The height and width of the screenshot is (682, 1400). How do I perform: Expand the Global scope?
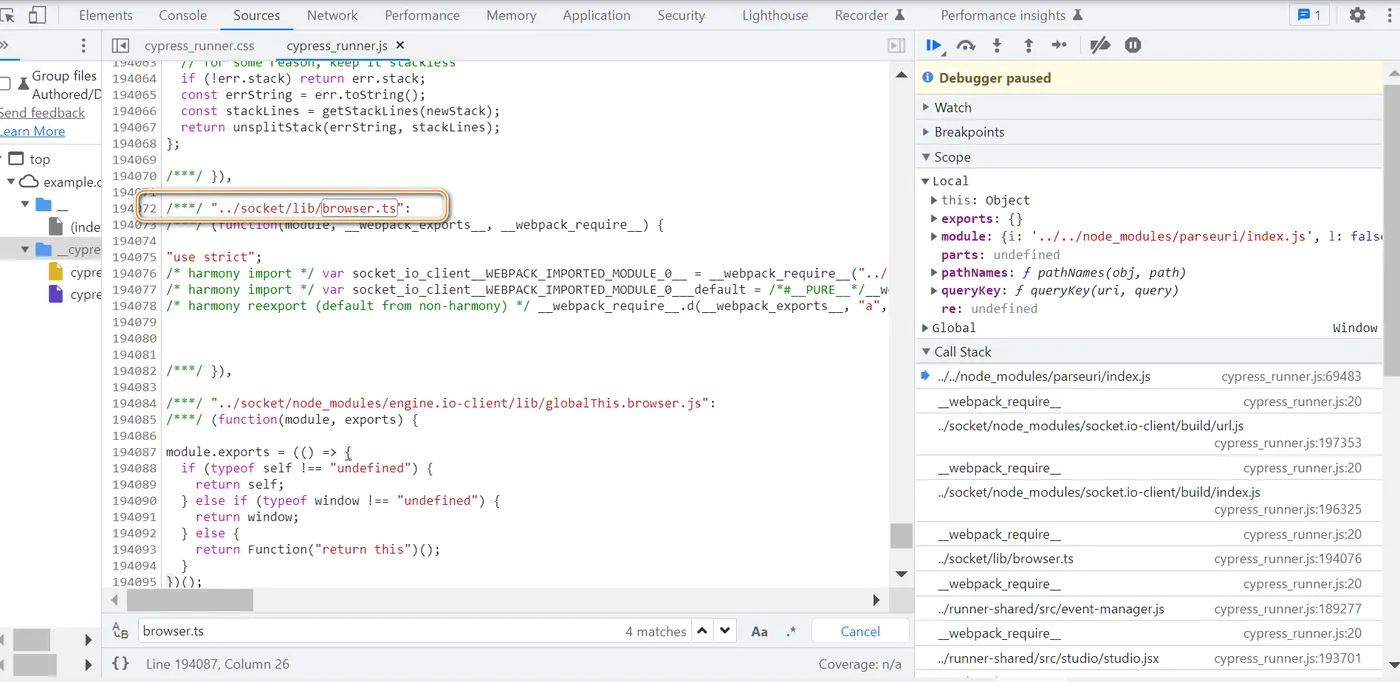tap(926, 328)
